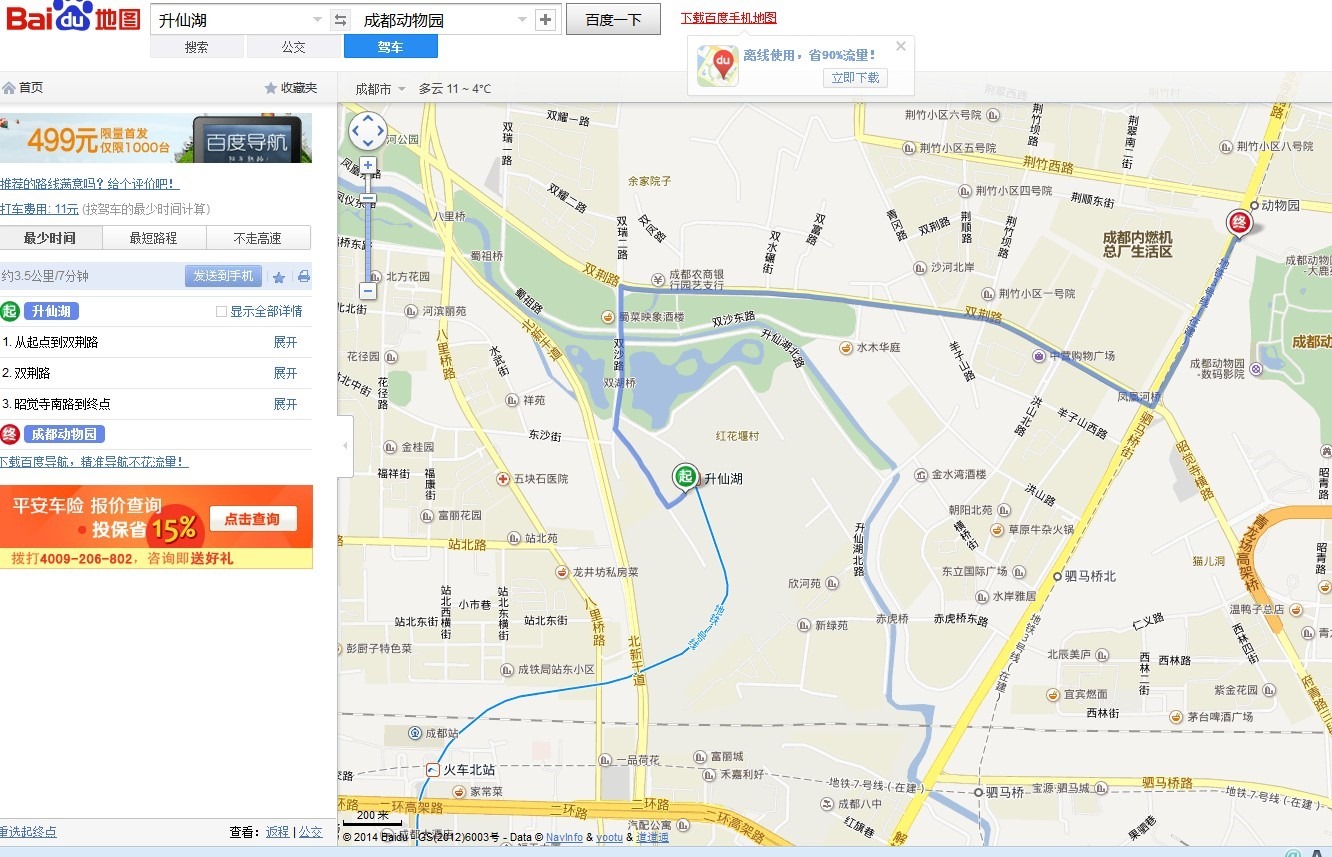Screen dimensions: 1332x857
Task: Click the 发送到手机 button
Action: (x=223, y=277)
